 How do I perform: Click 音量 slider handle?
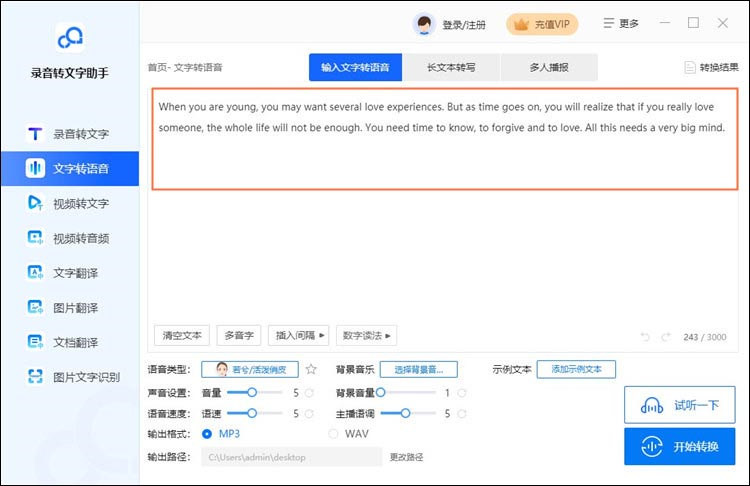click(x=252, y=393)
